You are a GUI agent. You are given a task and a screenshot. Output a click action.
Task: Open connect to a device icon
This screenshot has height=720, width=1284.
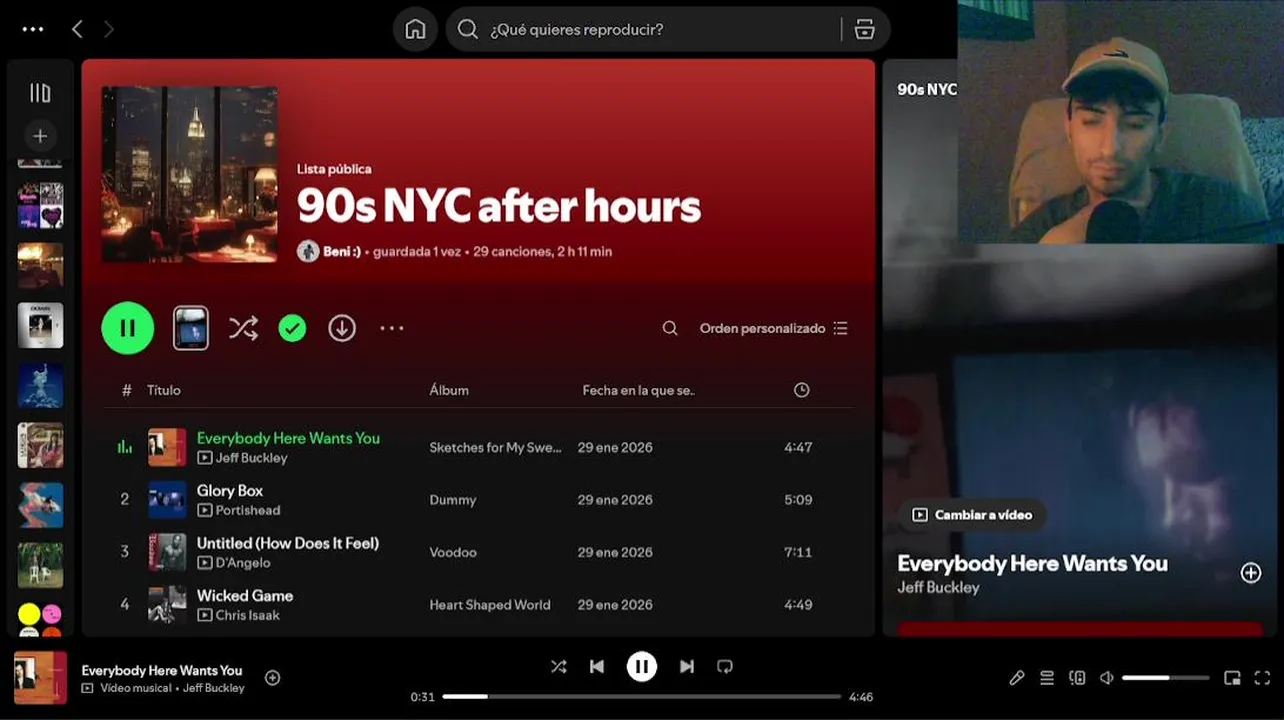click(x=1077, y=678)
